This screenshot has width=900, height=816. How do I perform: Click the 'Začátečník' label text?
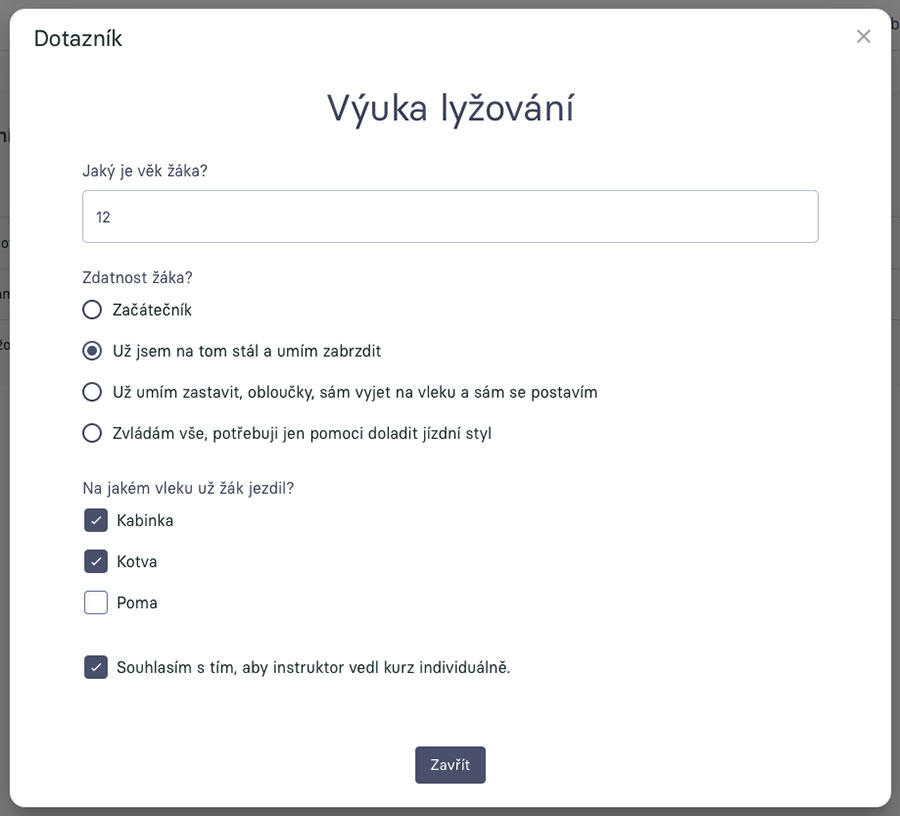(152, 310)
